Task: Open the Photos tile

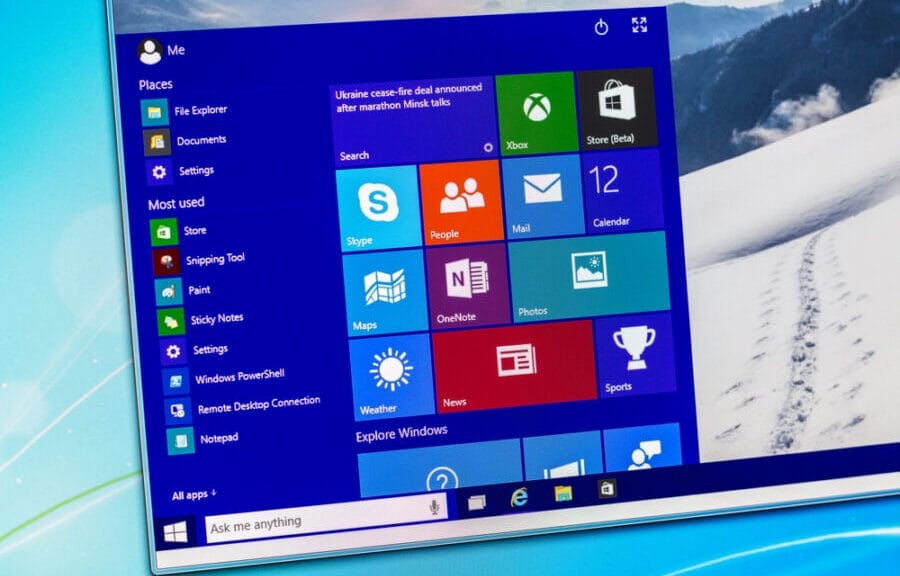Action: [x=589, y=277]
